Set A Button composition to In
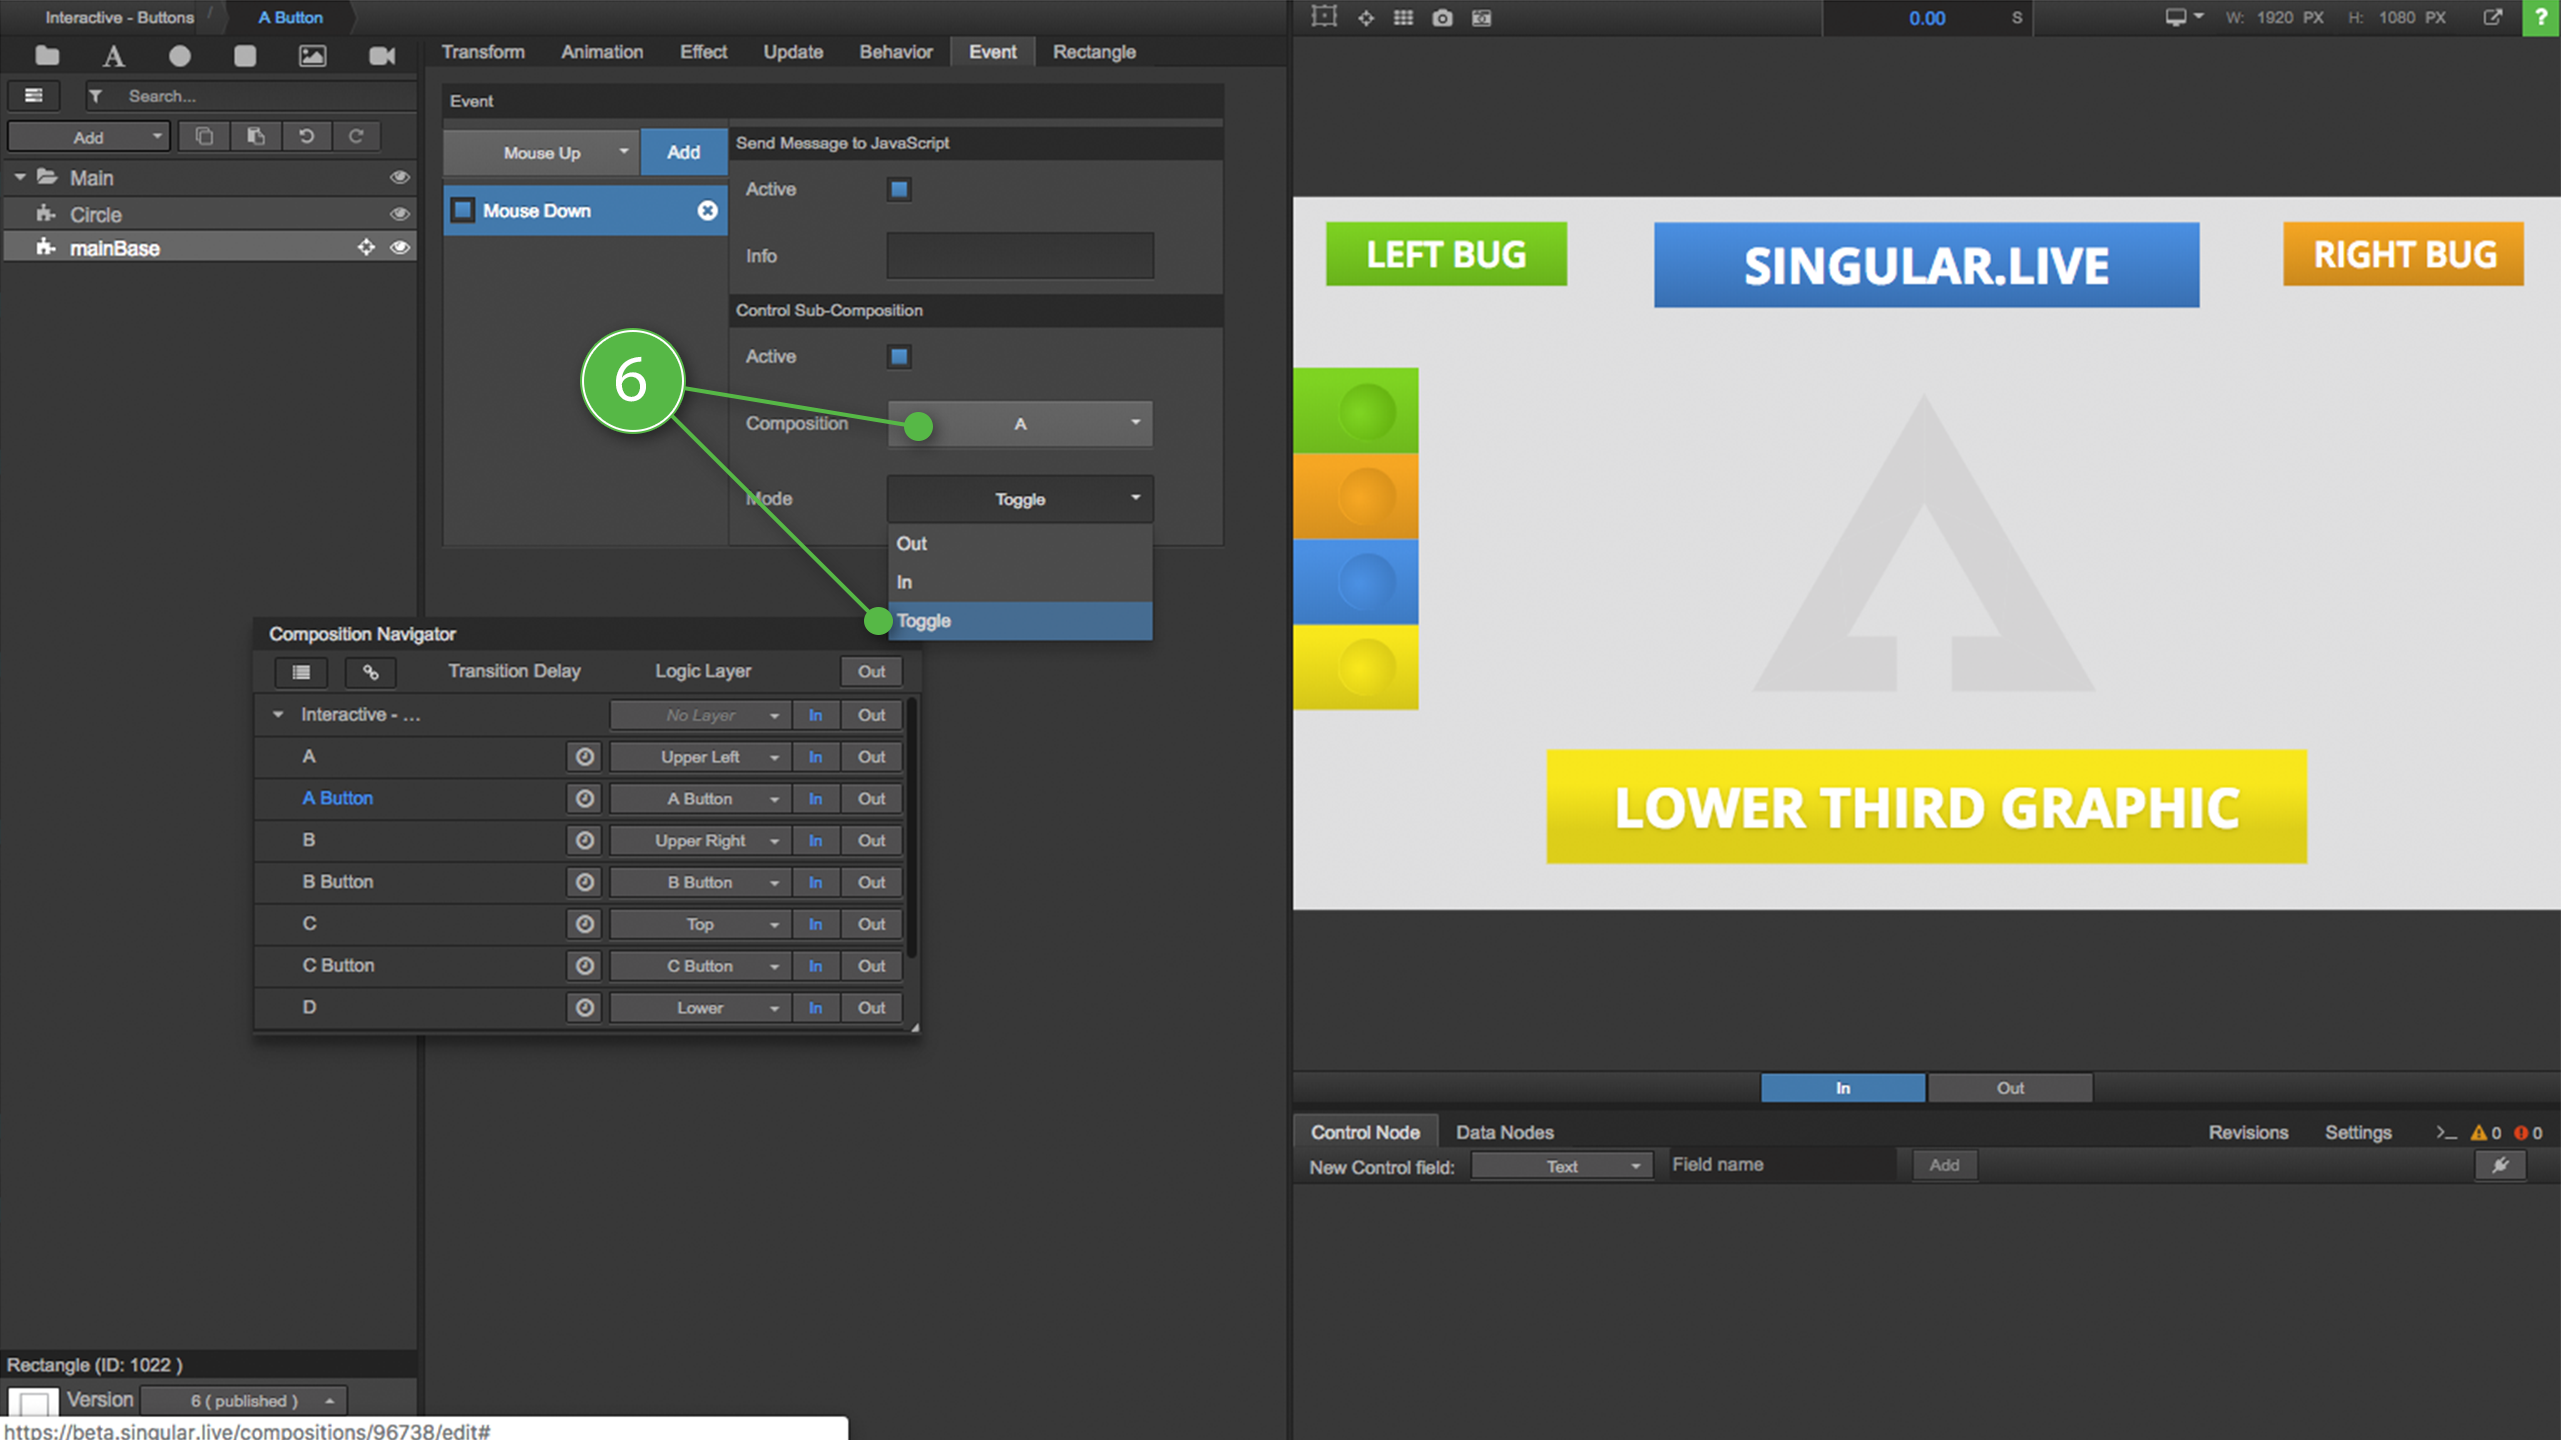The height and width of the screenshot is (1440, 2561). [x=815, y=798]
